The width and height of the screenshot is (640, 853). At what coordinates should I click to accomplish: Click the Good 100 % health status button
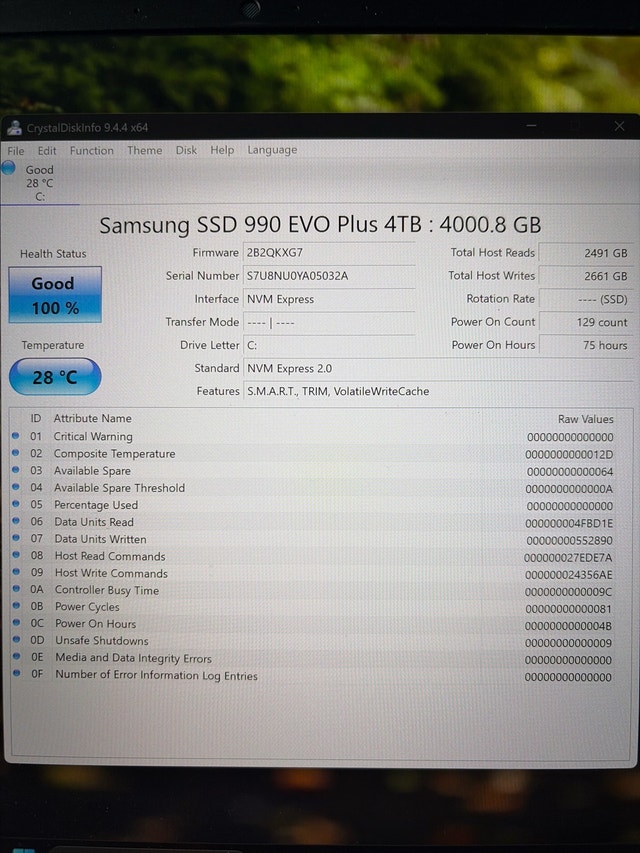click(55, 295)
